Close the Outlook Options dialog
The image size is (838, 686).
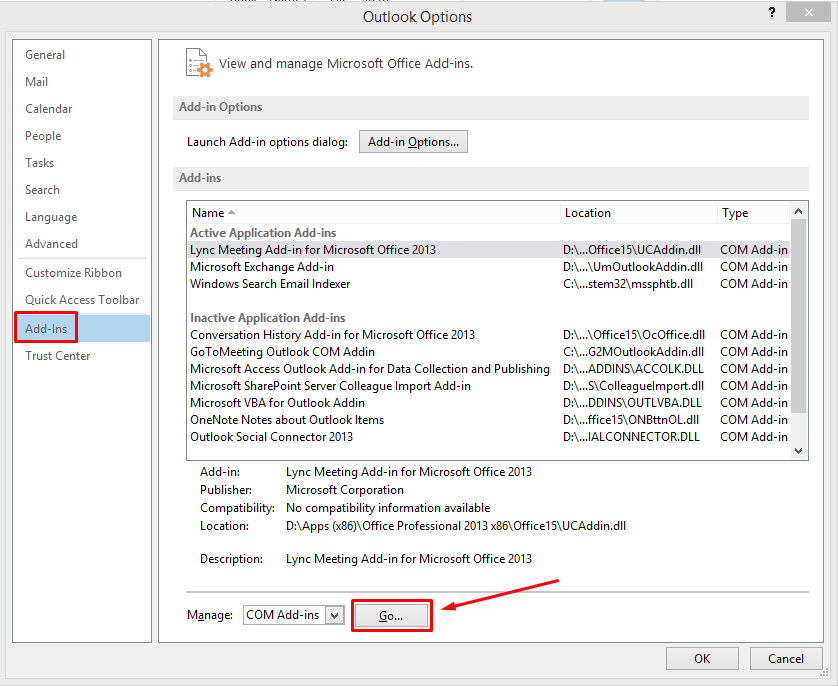point(809,12)
